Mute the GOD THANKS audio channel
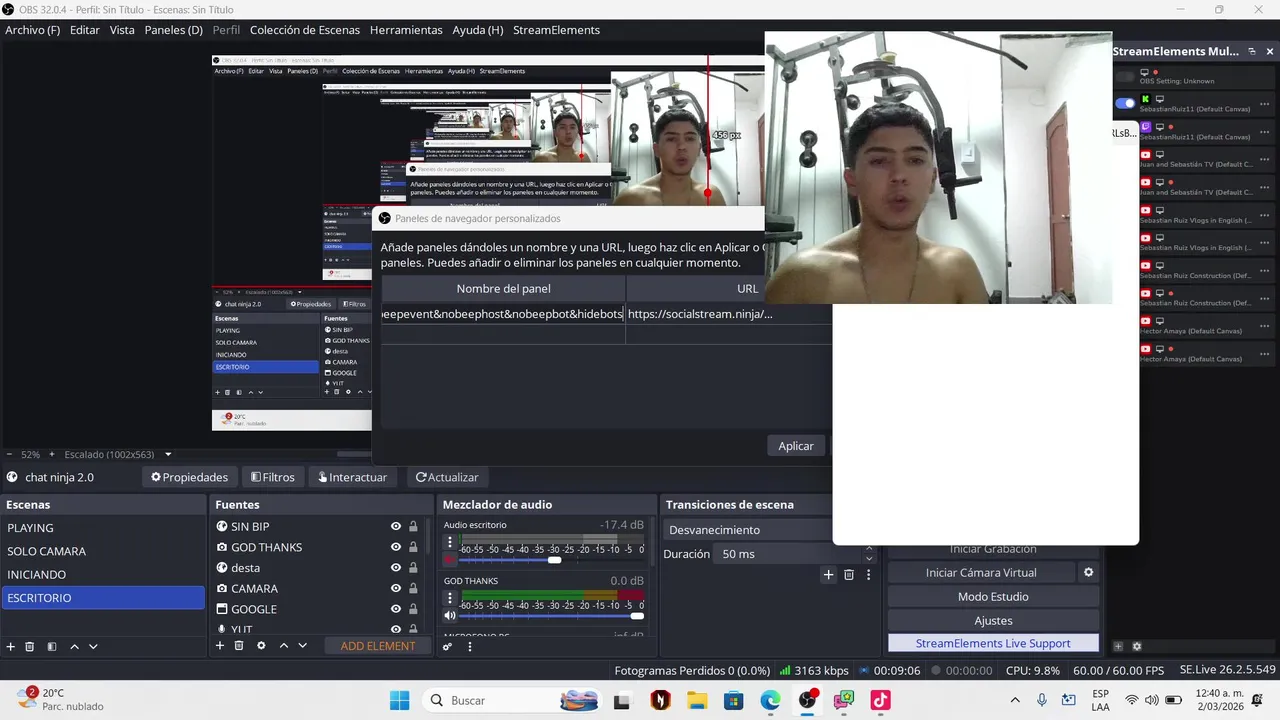 click(x=450, y=616)
